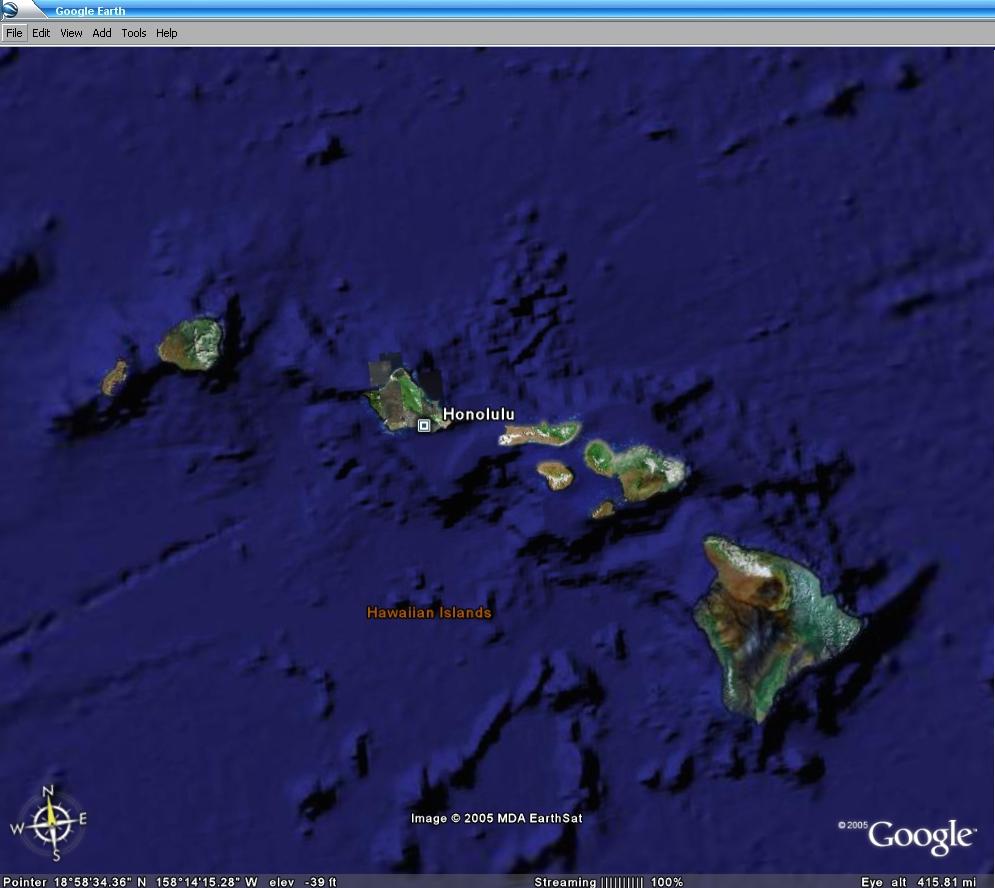
Task: Open the Add menu
Action: [x=102, y=33]
